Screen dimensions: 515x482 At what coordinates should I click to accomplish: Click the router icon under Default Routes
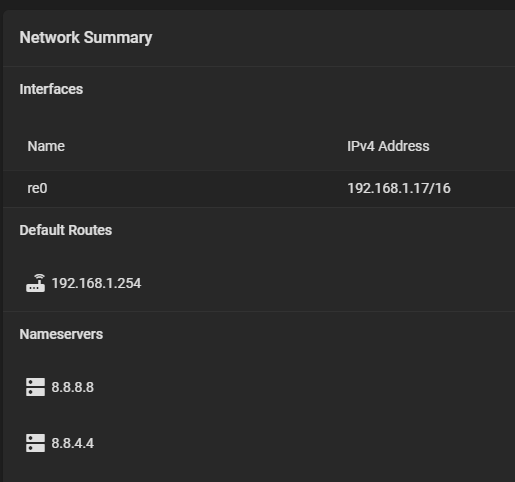(36, 283)
